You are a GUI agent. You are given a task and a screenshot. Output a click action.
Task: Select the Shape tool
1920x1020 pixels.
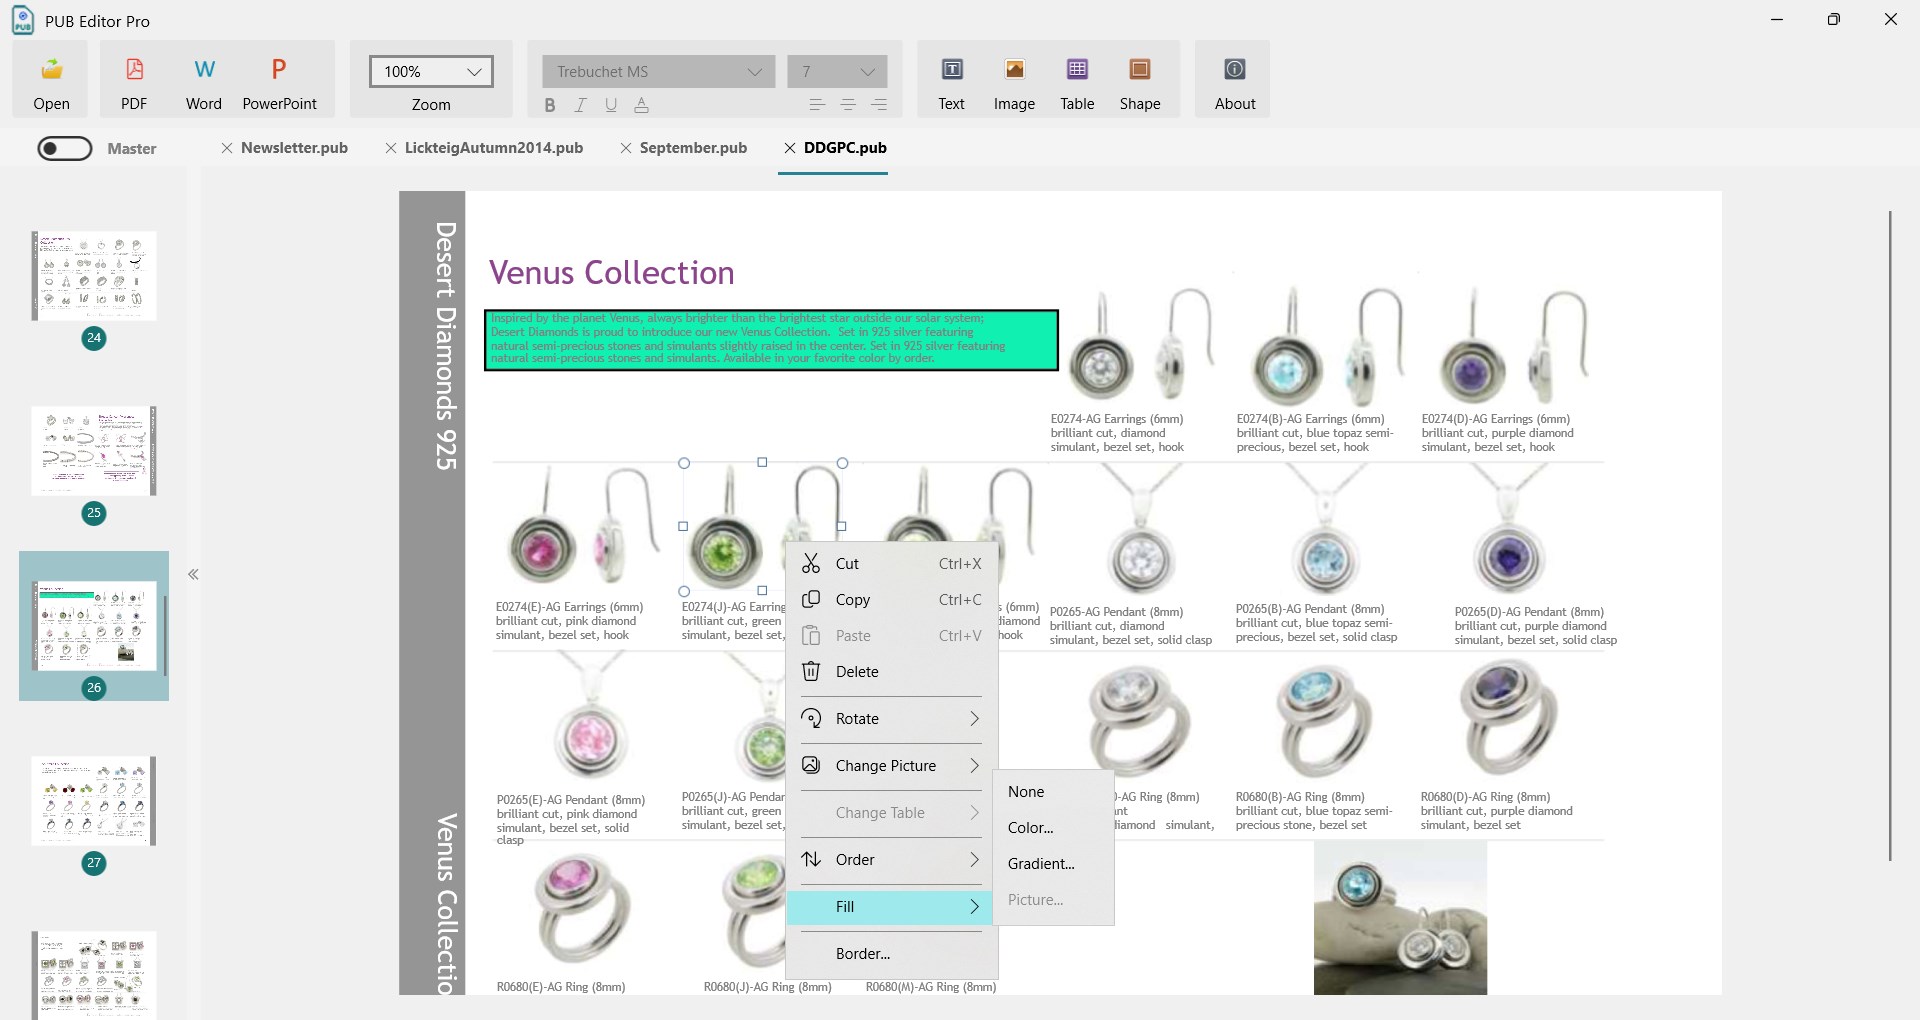pyautogui.click(x=1139, y=70)
